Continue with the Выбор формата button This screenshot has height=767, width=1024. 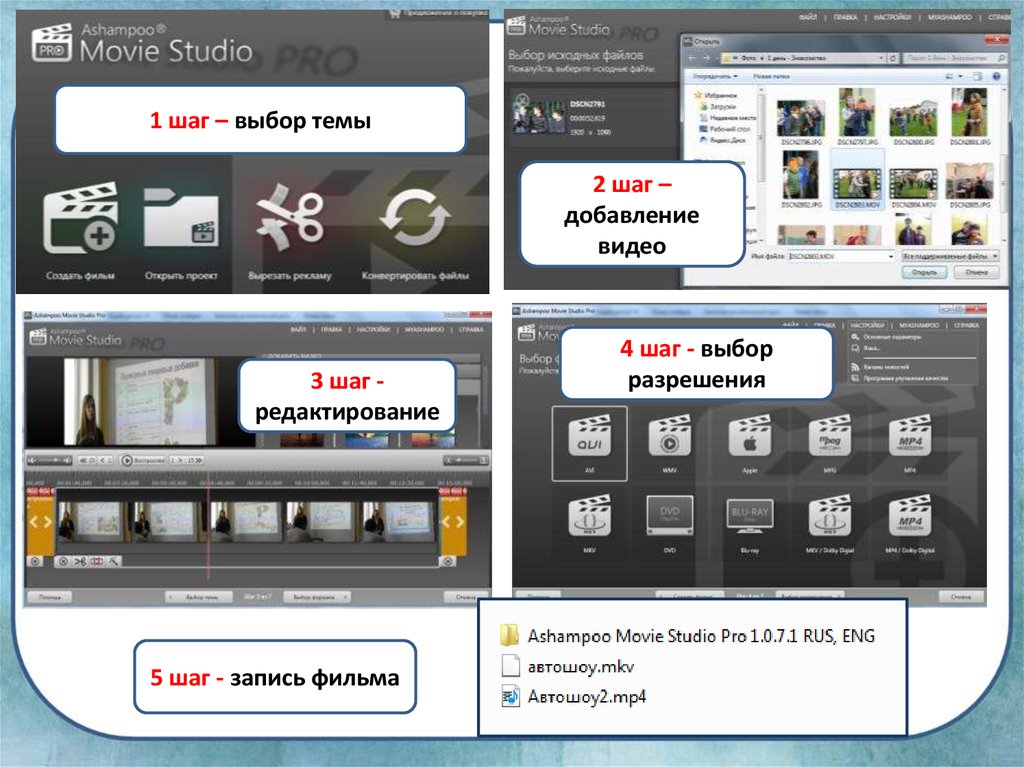pos(317,597)
